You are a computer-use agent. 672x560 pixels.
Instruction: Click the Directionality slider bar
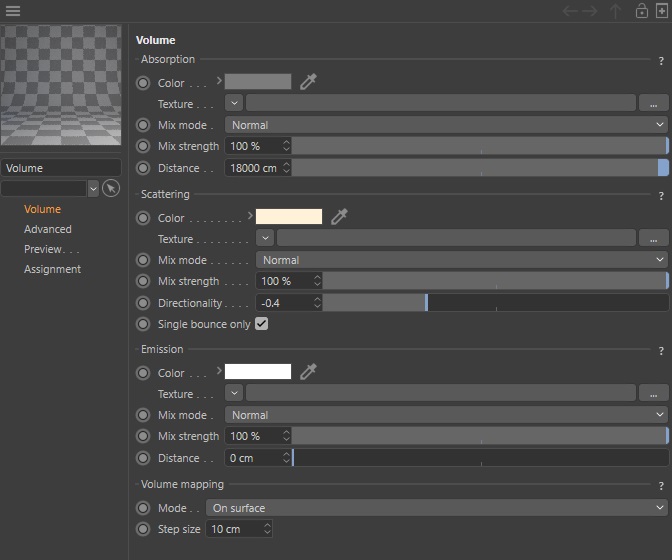pyautogui.click(x=496, y=303)
